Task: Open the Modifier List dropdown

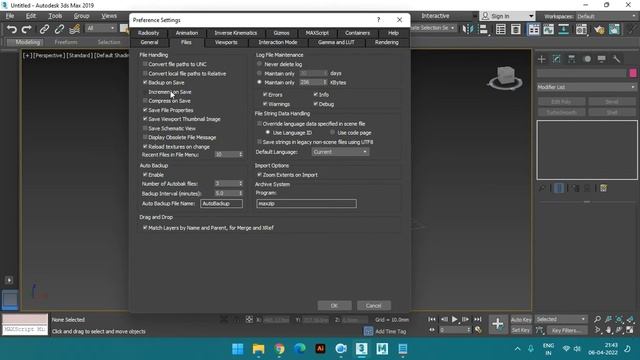Action: click(x=587, y=87)
